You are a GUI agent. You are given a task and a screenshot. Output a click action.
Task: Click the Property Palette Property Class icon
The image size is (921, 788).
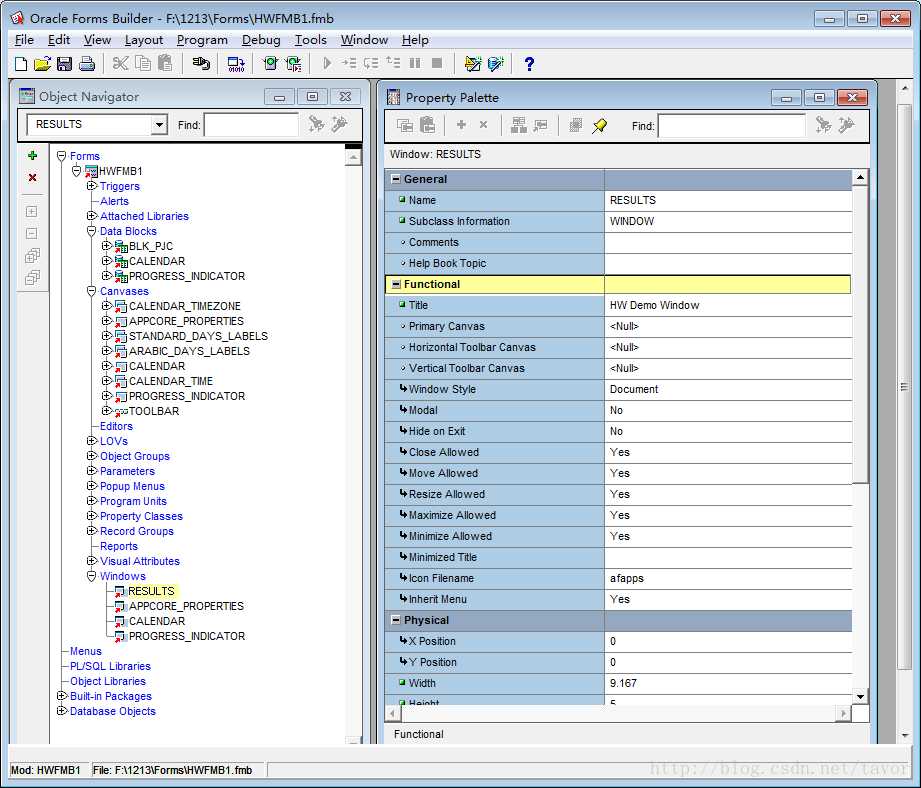click(x=518, y=125)
